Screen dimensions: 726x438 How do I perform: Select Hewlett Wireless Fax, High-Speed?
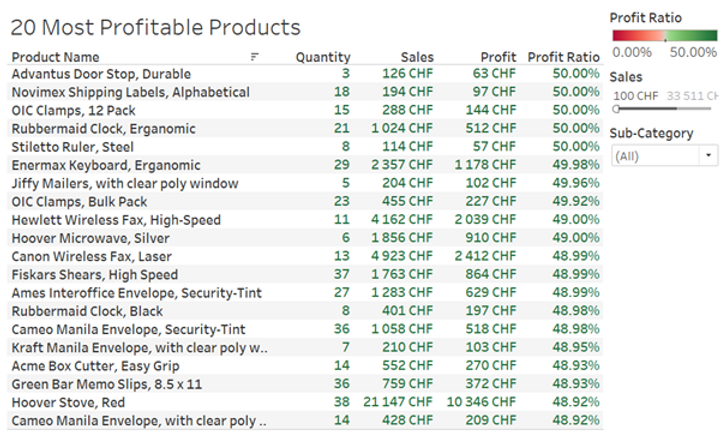pos(116,220)
